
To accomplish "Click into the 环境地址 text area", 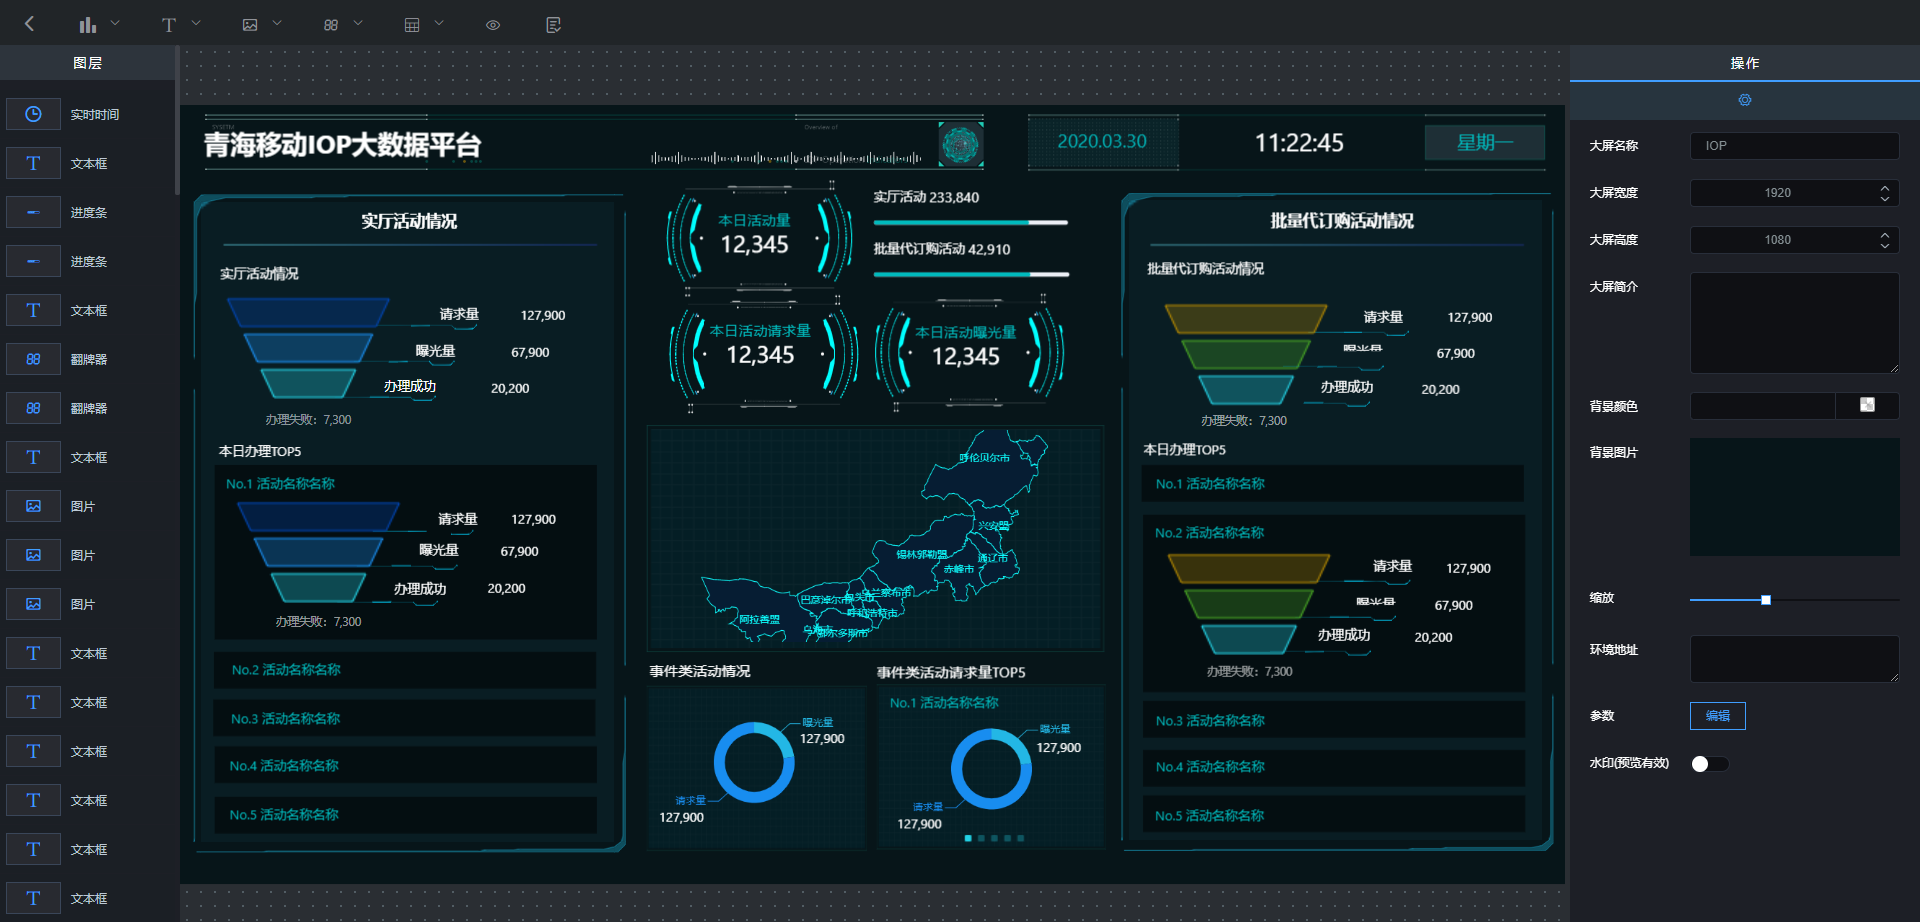I will click(x=1795, y=659).
